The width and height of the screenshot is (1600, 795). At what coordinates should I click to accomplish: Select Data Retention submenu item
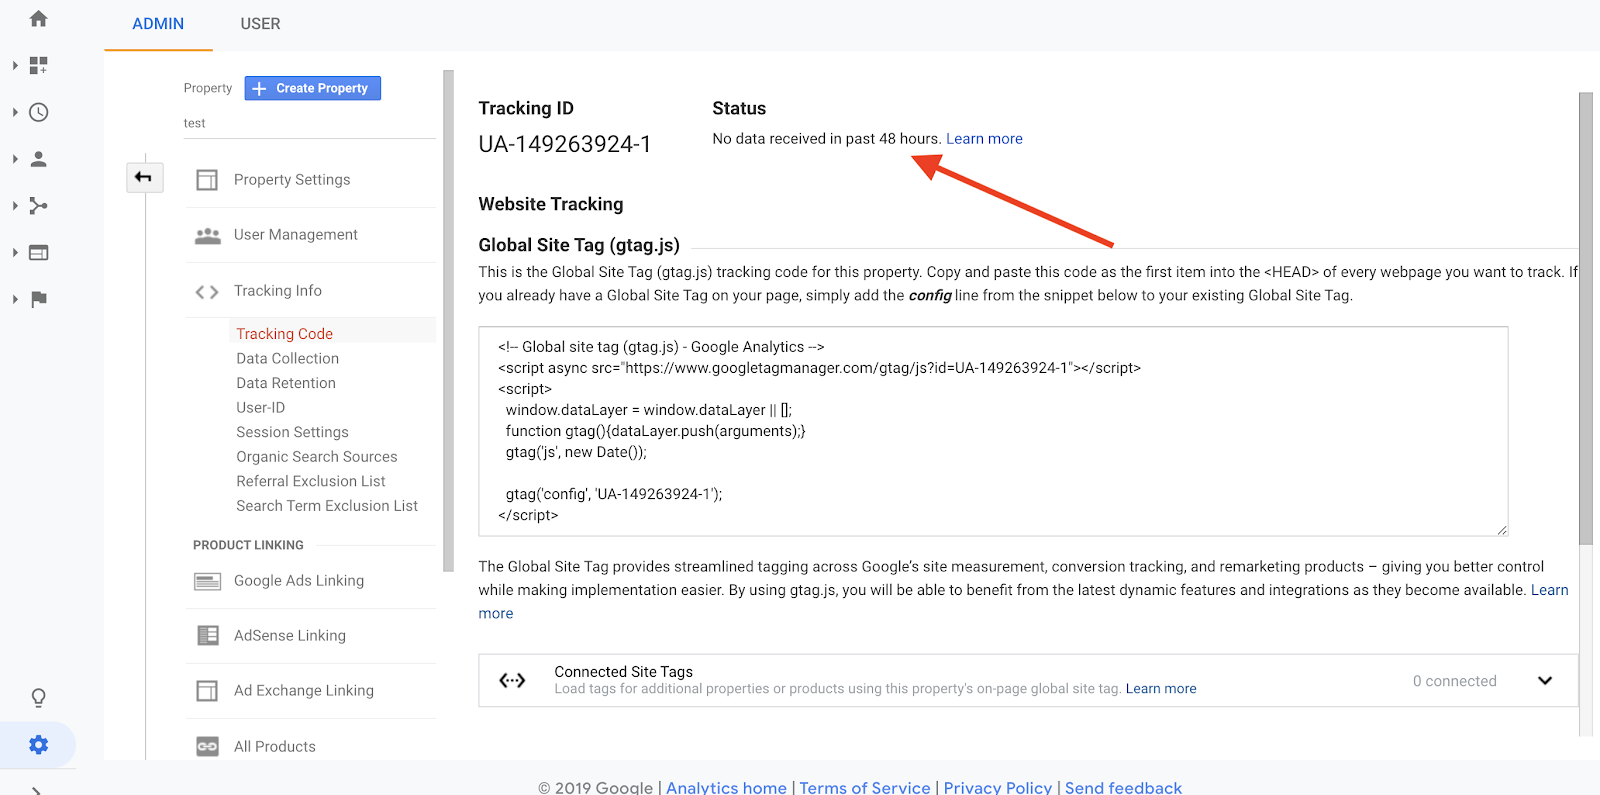coord(286,383)
